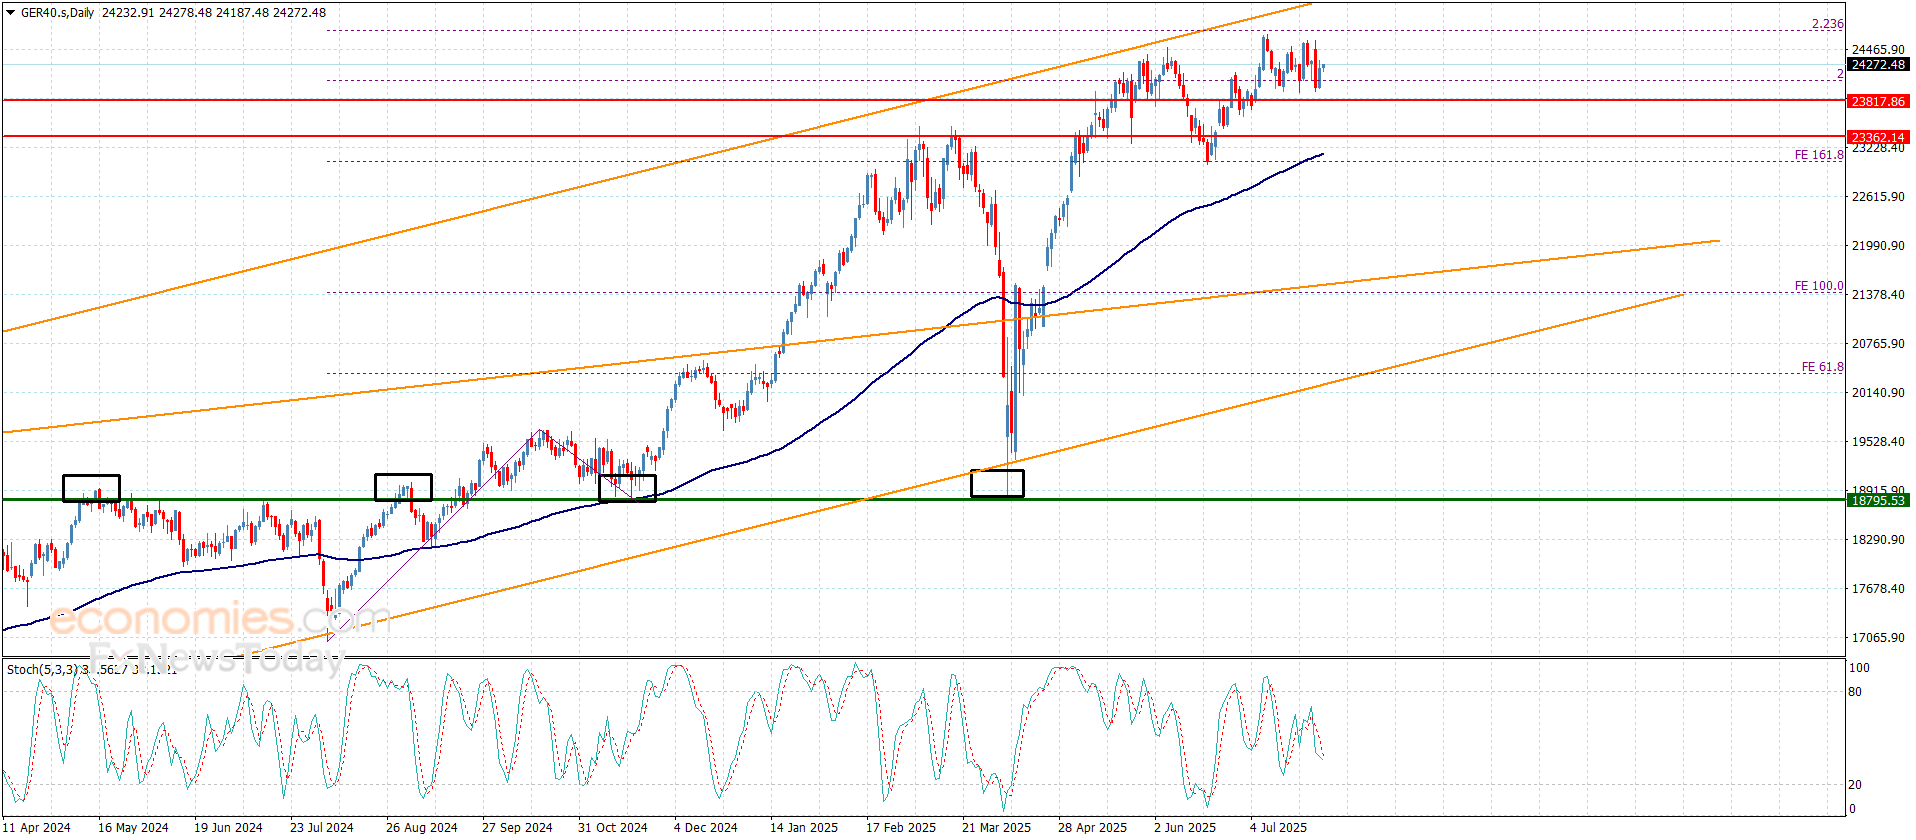The image size is (1916, 840).
Task: Click the 11 Apr 2024 date label
Action: click(x=37, y=827)
